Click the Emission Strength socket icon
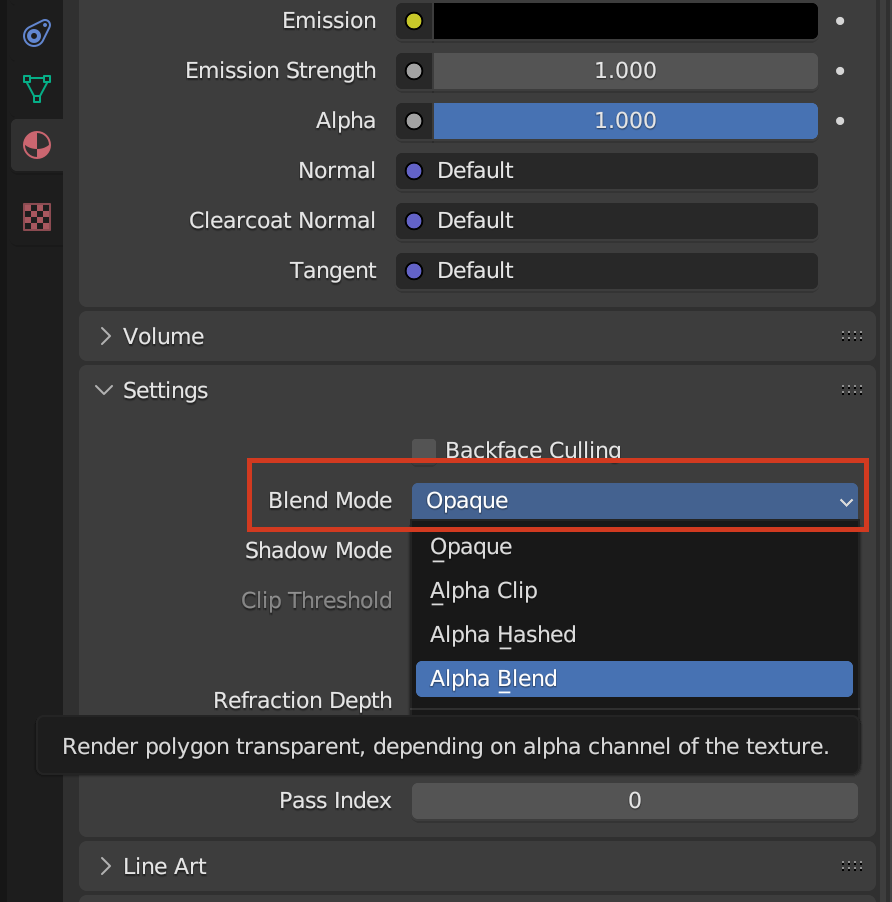 point(414,71)
